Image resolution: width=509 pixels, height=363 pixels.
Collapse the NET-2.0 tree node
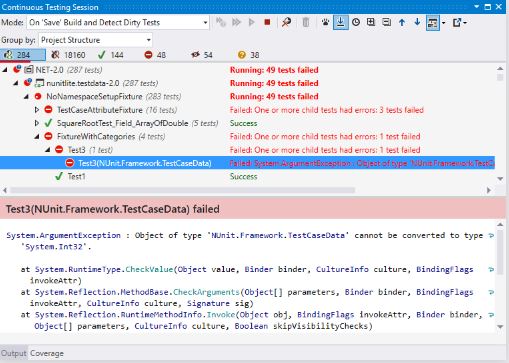[x=5, y=70]
